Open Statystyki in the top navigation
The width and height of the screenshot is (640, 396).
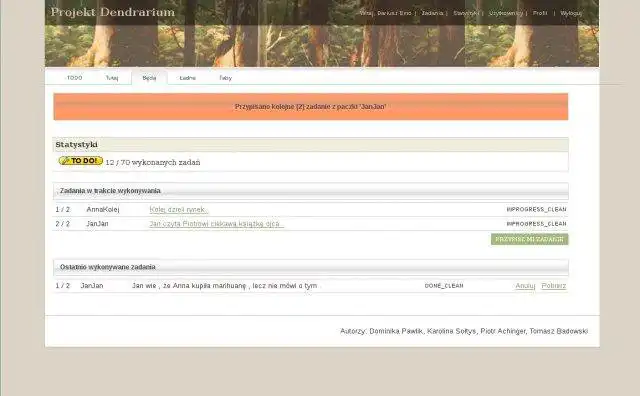466,13
